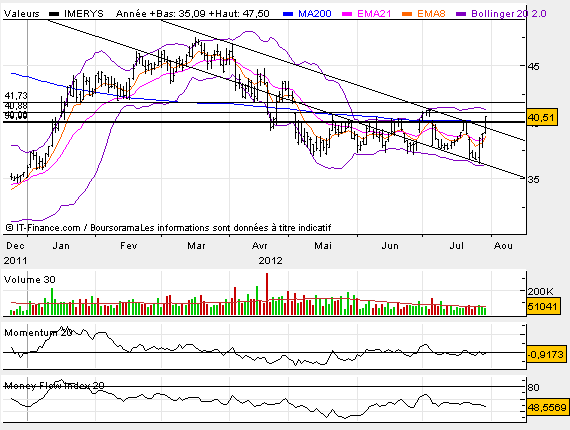
Task: Click the 80 level on Money Flow axis
Action: click(534, 387)
